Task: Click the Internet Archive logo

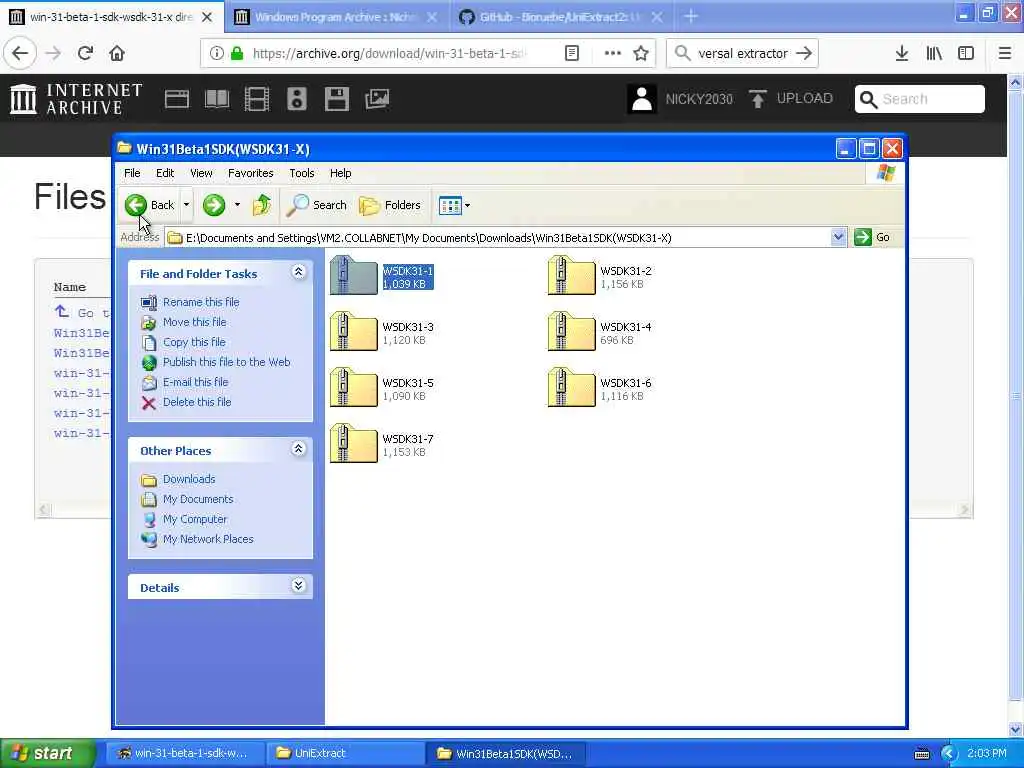Action: pyautogui.click(x=76, y=99)
